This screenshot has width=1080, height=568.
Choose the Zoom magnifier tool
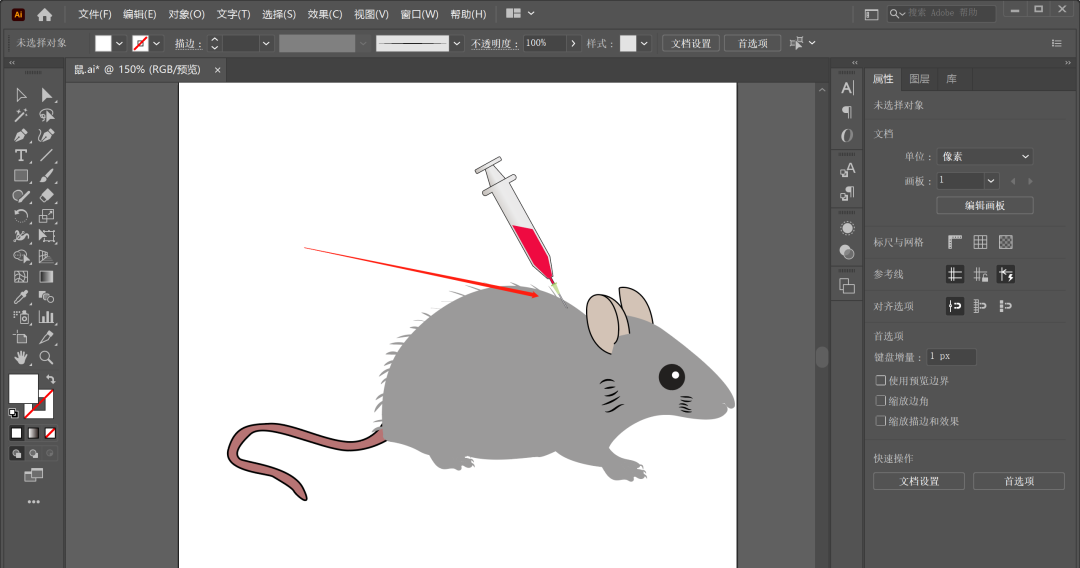[46, 357]
